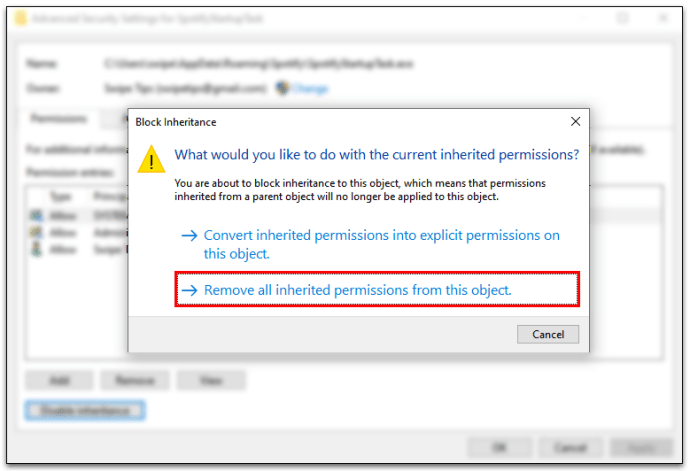Select the third permission entry's single user icon

[x=36, y=249]
